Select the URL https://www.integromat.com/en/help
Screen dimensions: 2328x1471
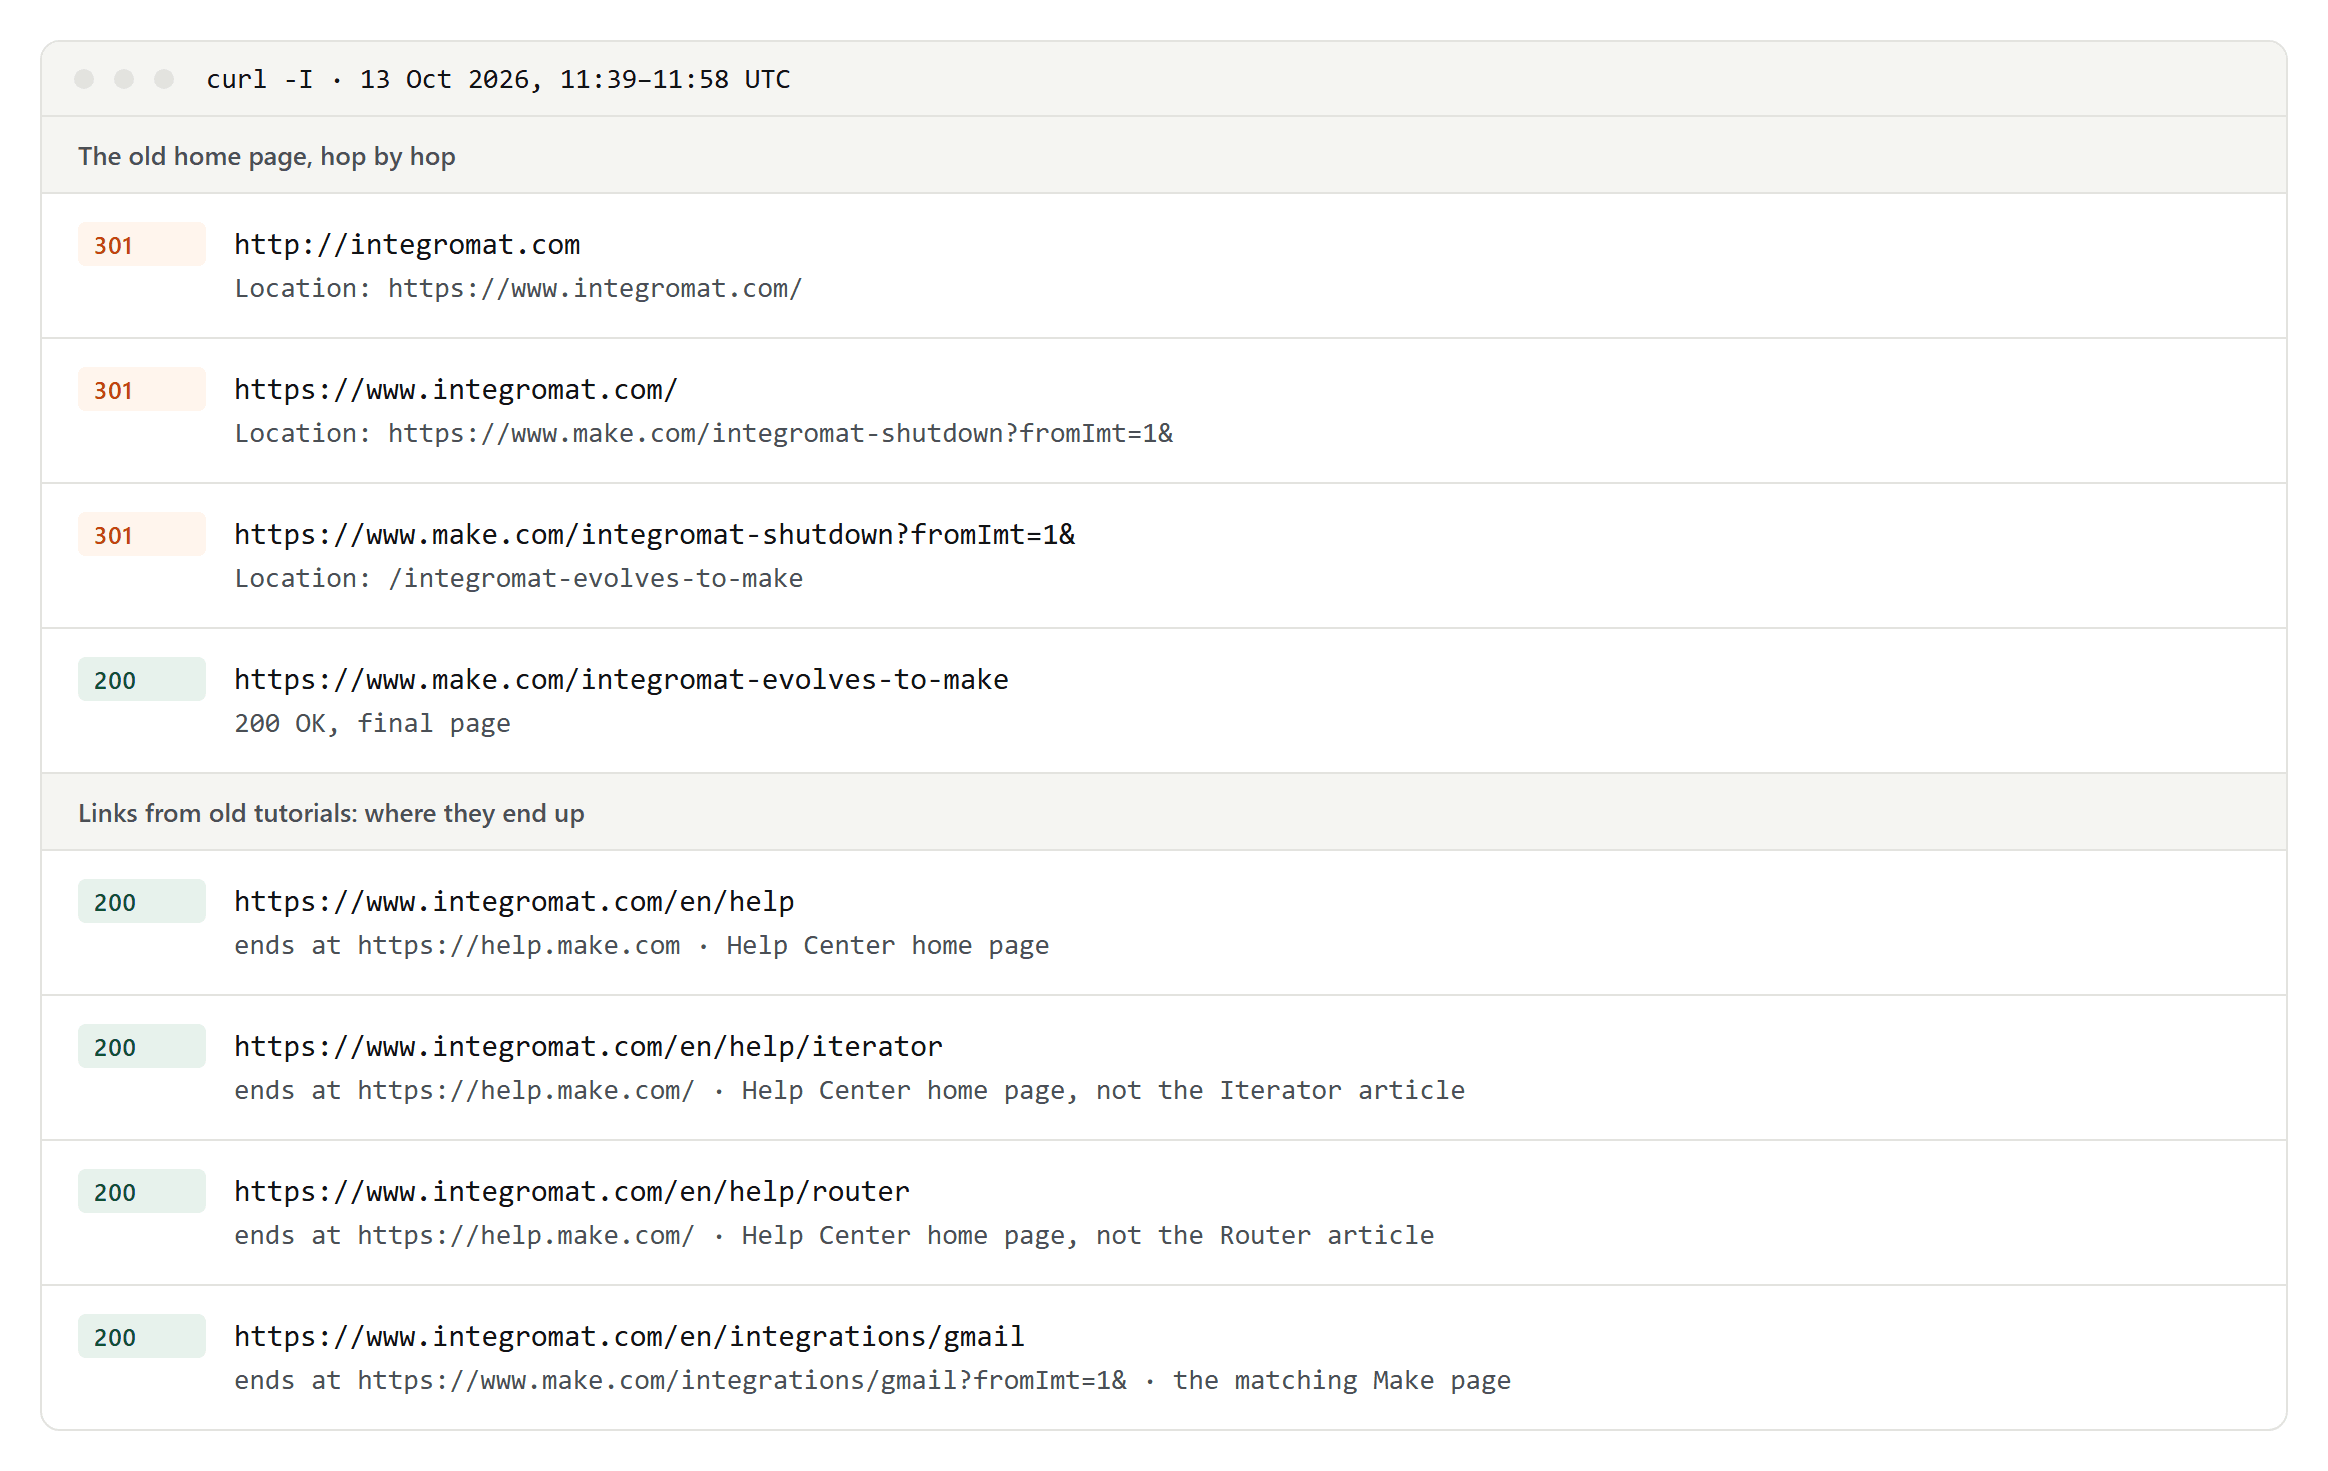point(514,901)
